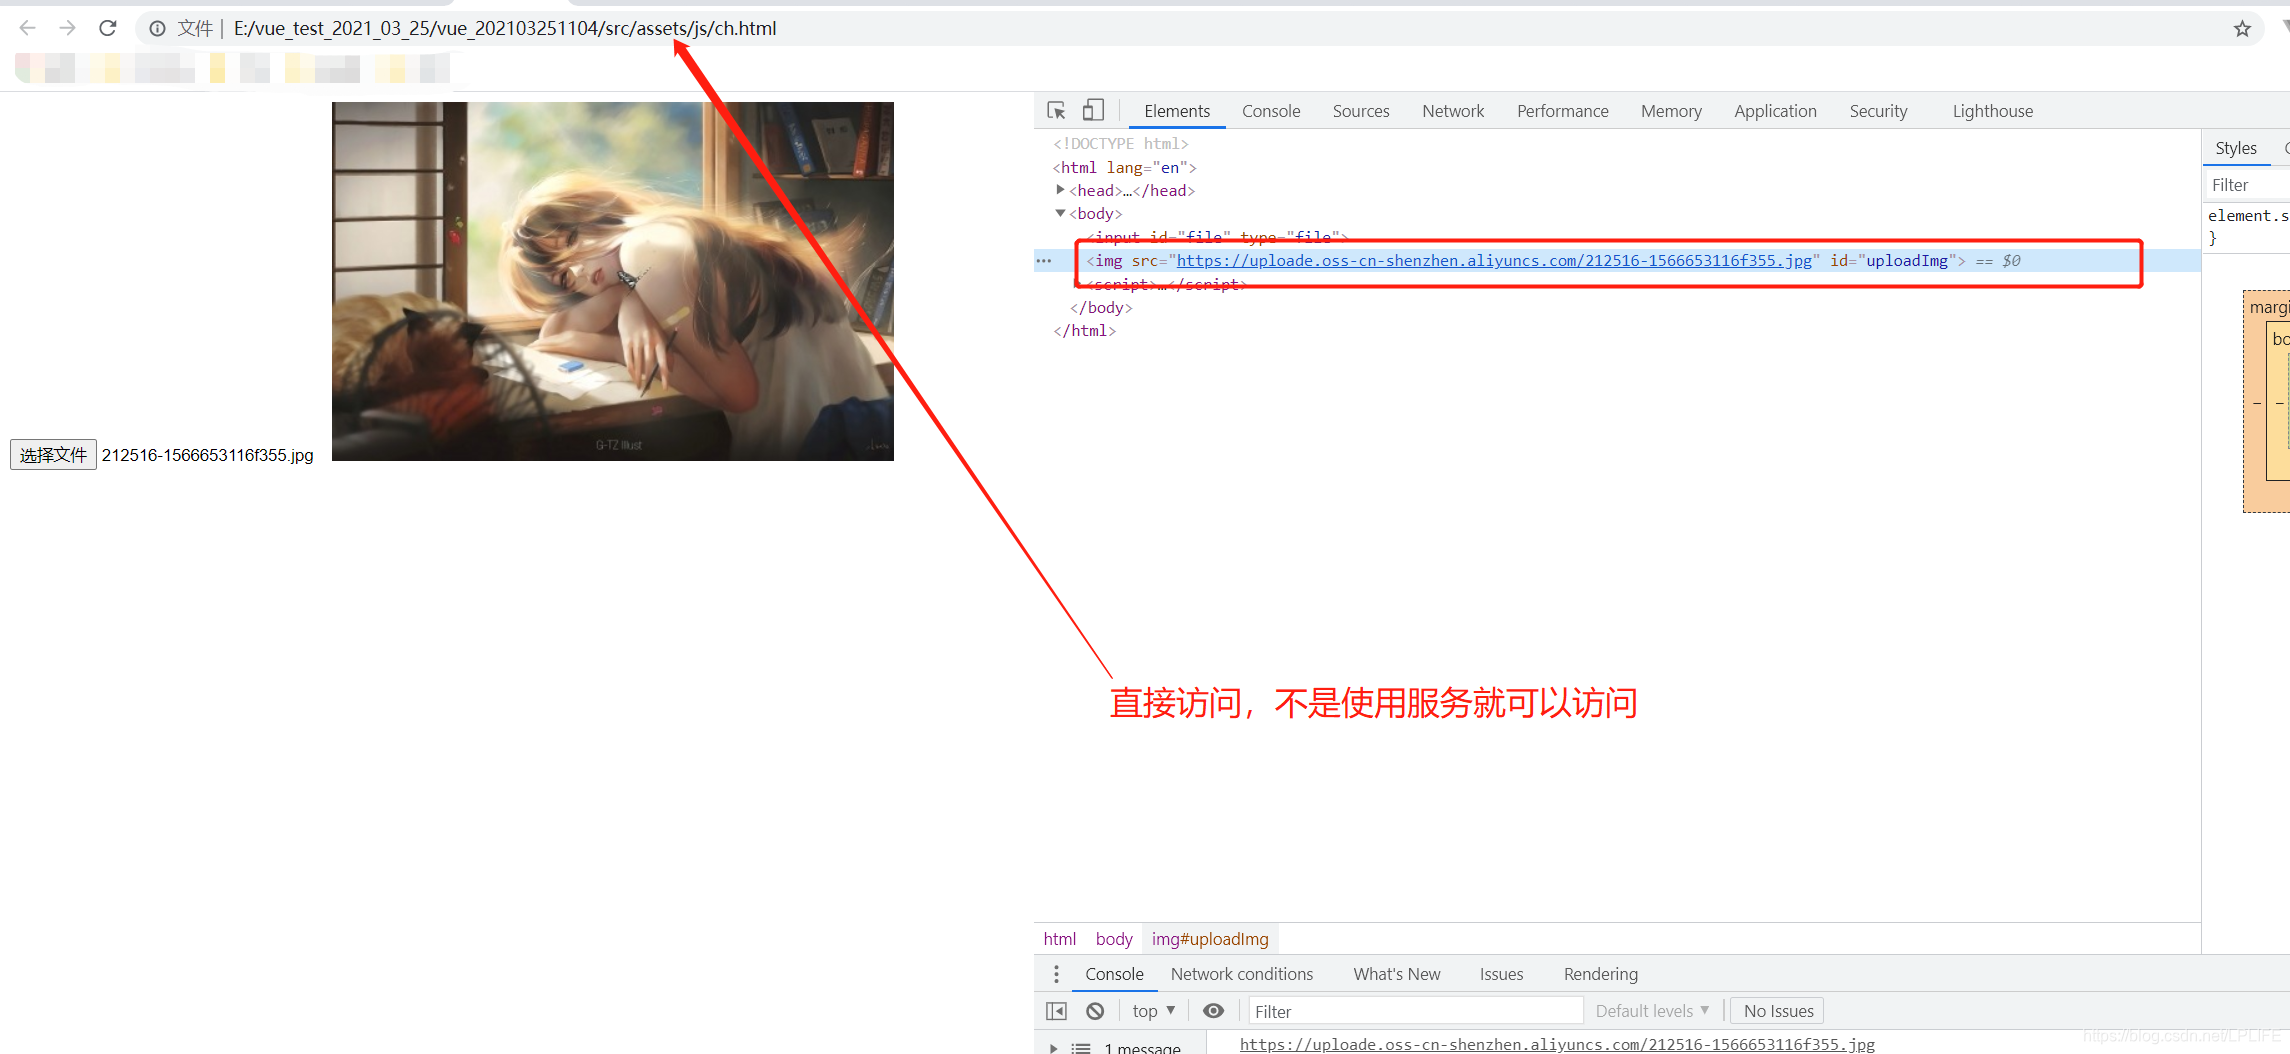Viewport: 2290px width, 1054px height.
Task: Focus the console Filter field
Action: click(x=1416, y=1011)
